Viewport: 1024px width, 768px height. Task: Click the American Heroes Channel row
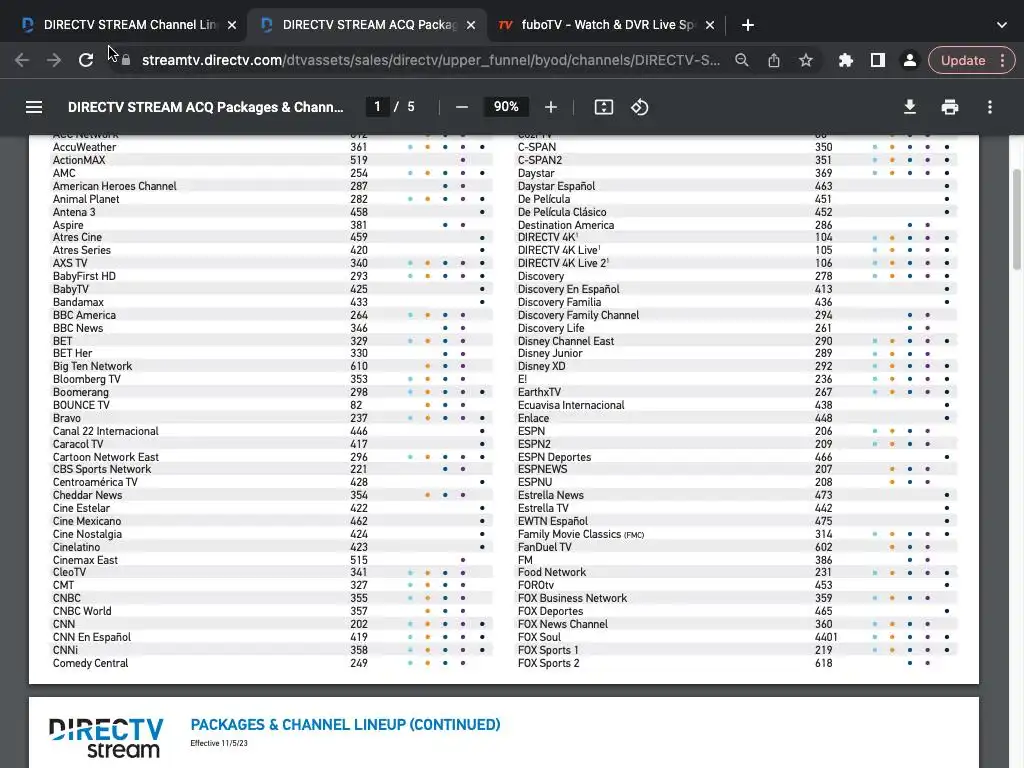coord(273,186)
